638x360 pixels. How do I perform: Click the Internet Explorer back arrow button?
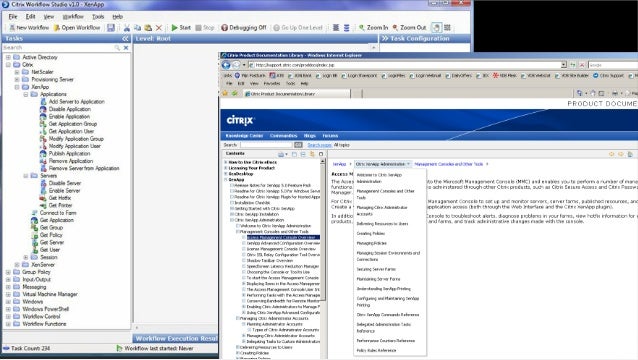pos(226,65)
